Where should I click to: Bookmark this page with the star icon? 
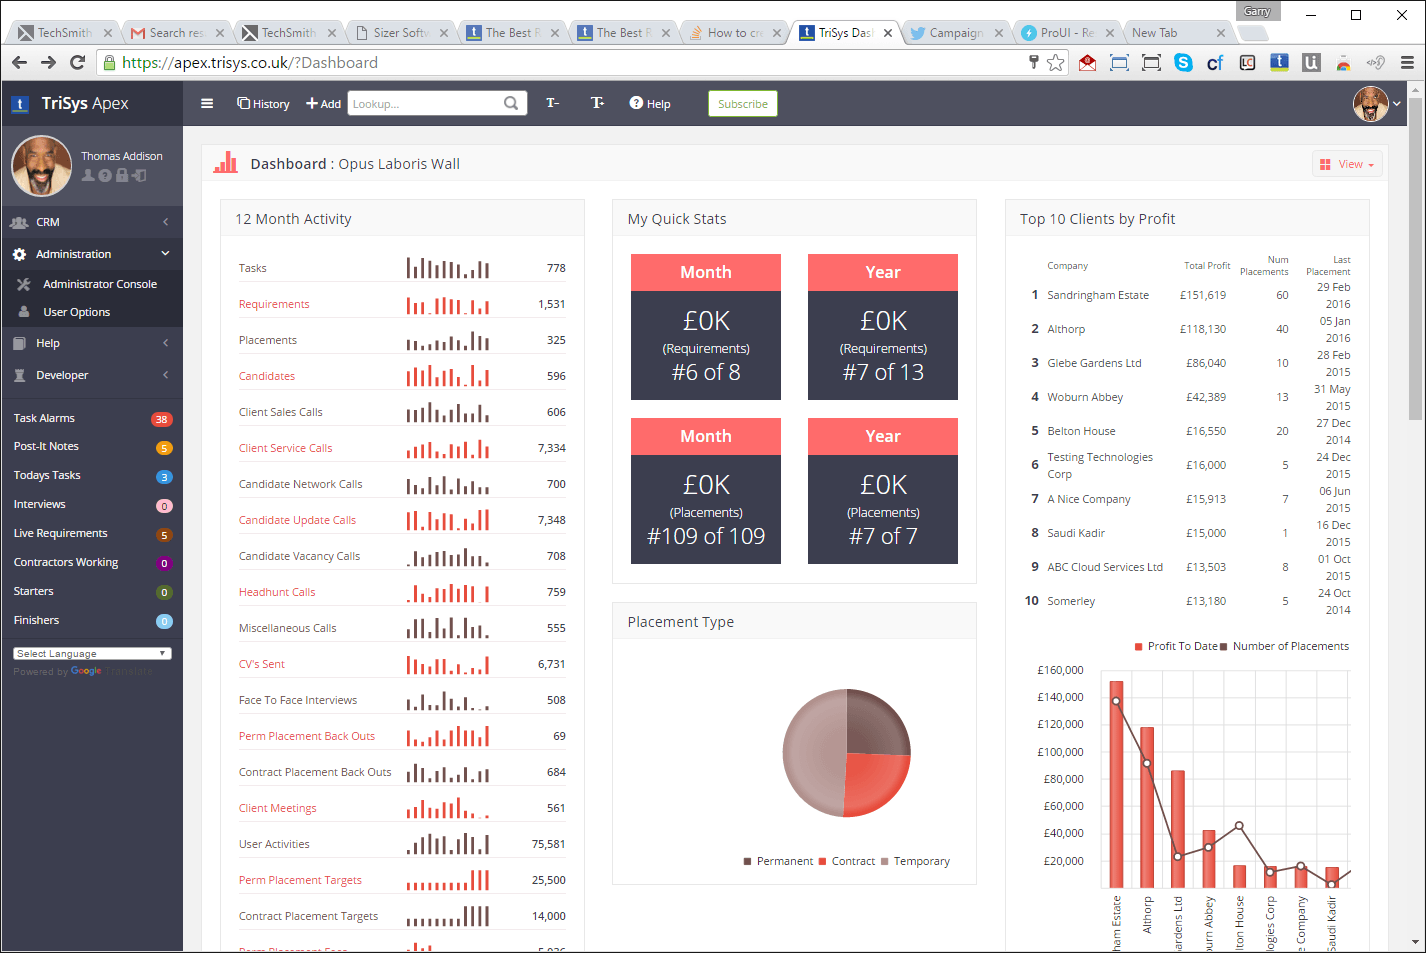tap(1055, 62)
